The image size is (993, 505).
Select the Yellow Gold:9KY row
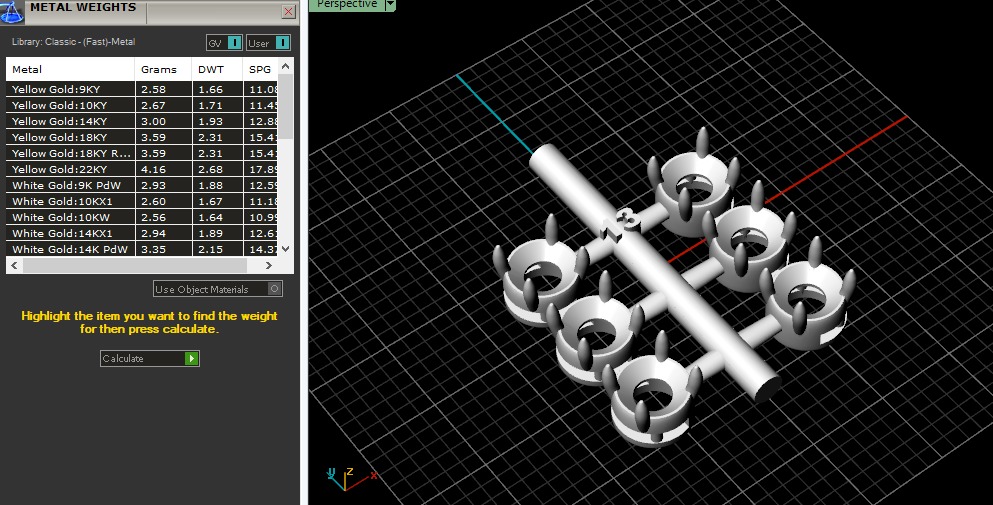tap(142, 89)
